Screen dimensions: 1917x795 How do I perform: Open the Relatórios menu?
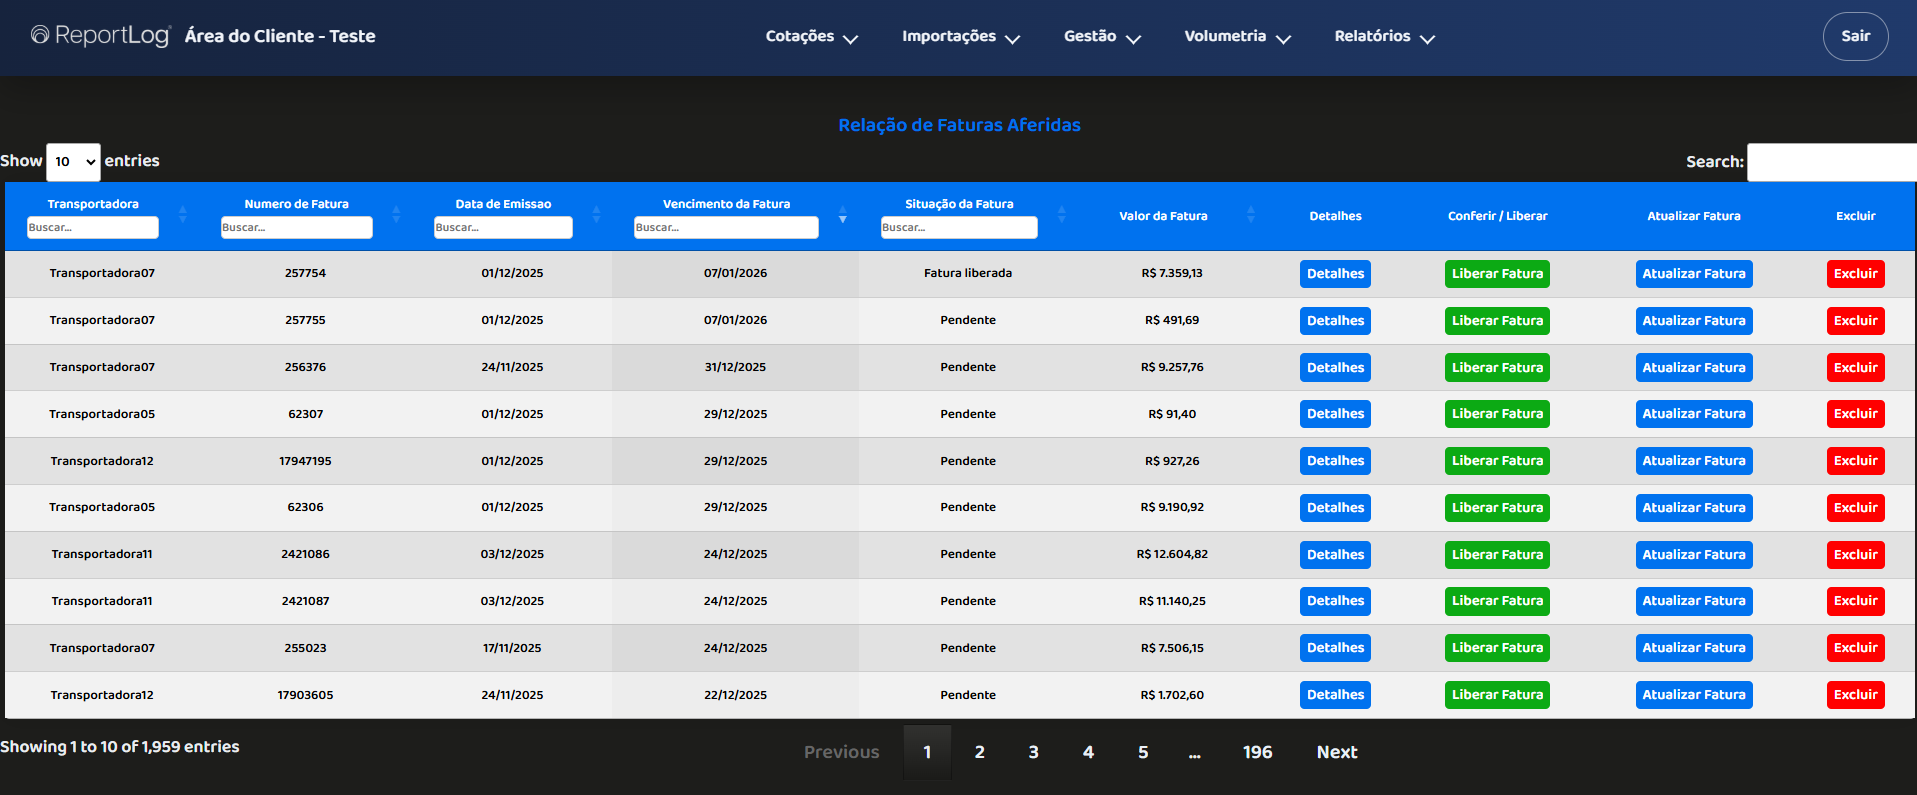pos(1384,37)
